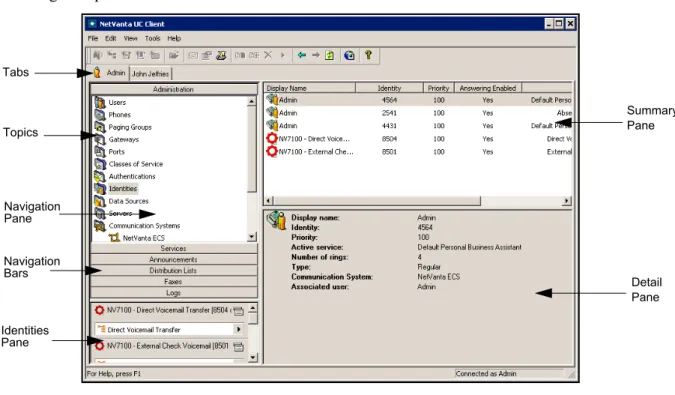Click topics list scroll down arrow
The height and width of the screenshot is (395, 675).
point(252,237)
